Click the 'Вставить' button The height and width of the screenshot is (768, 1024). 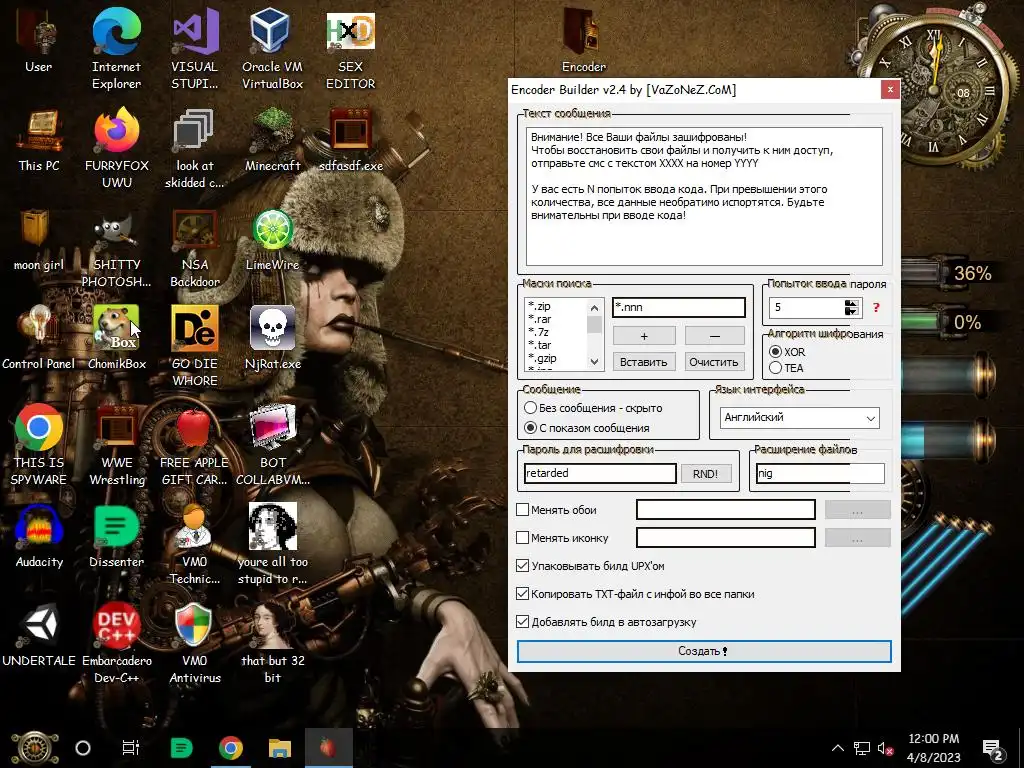click(x=644, y=362)
